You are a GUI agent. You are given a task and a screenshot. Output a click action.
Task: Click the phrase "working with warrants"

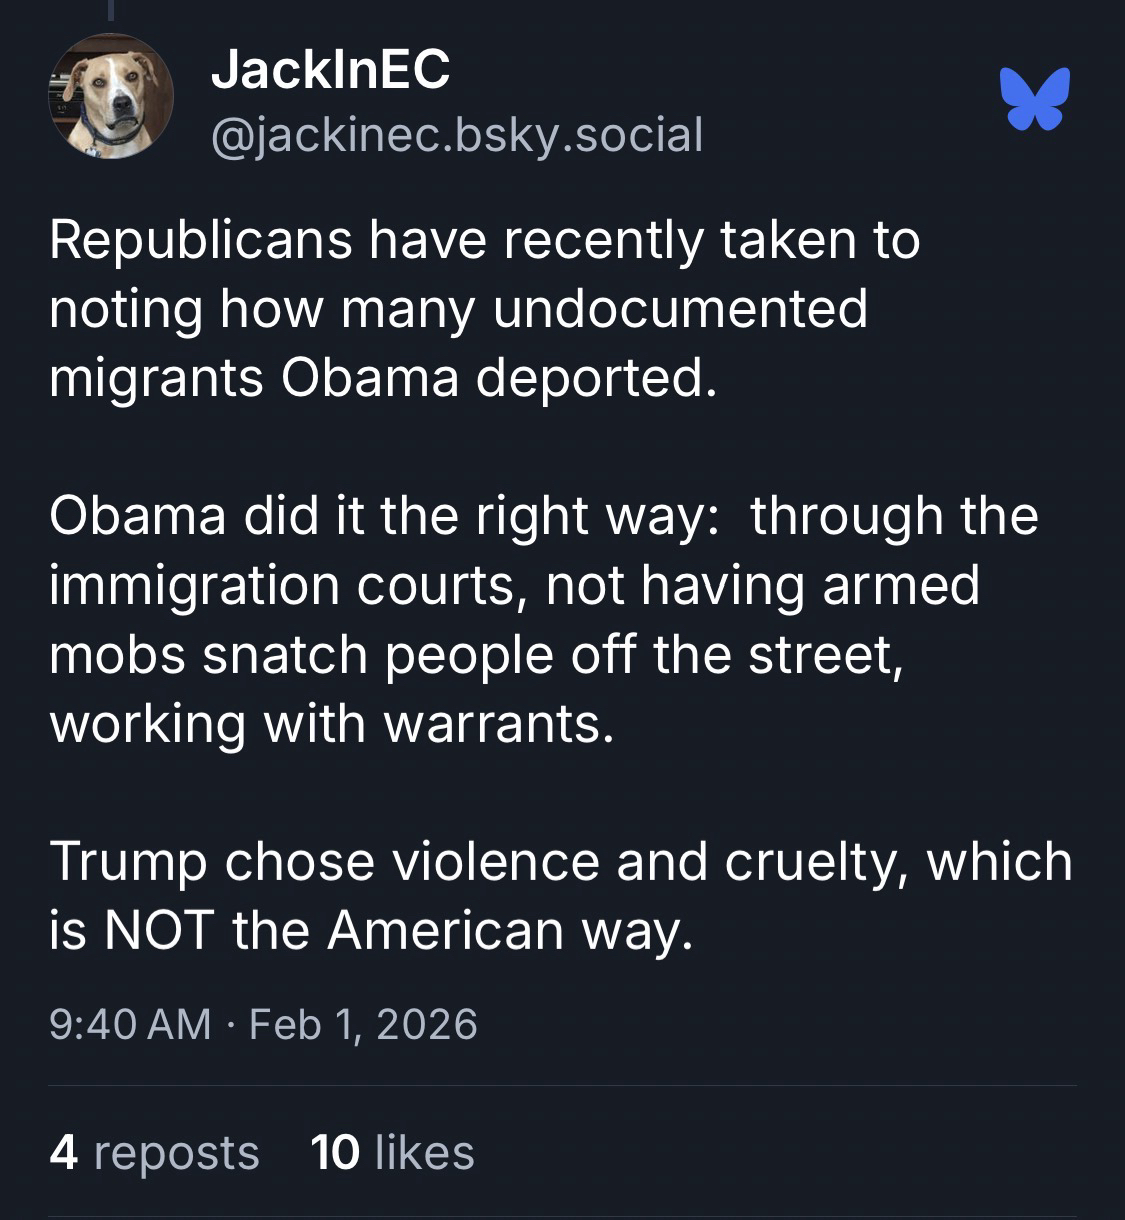click(x=330, y=723)
